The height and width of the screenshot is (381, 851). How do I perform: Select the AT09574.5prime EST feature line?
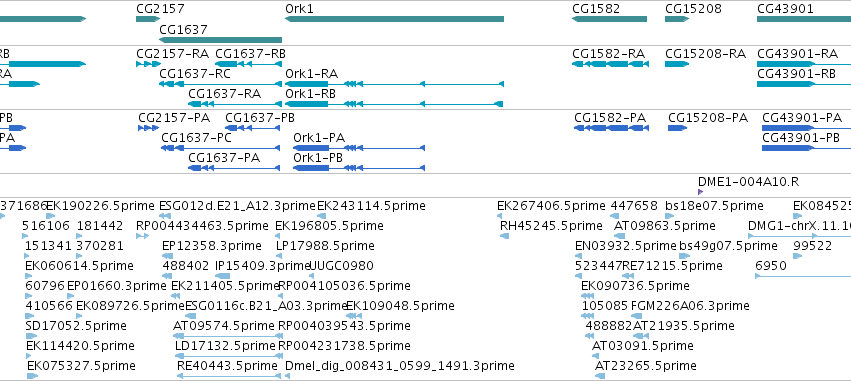pos(225,336)
